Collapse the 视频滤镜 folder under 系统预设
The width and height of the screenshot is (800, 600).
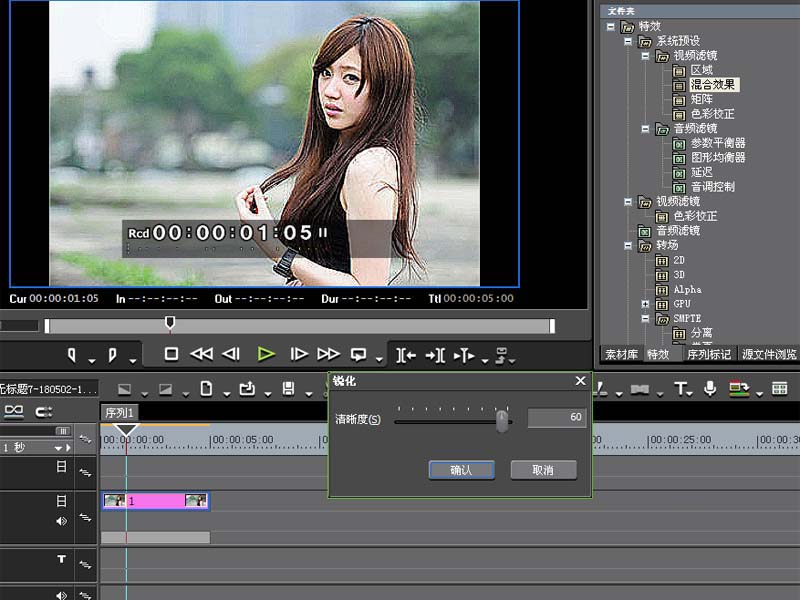(x=645, y=56)
